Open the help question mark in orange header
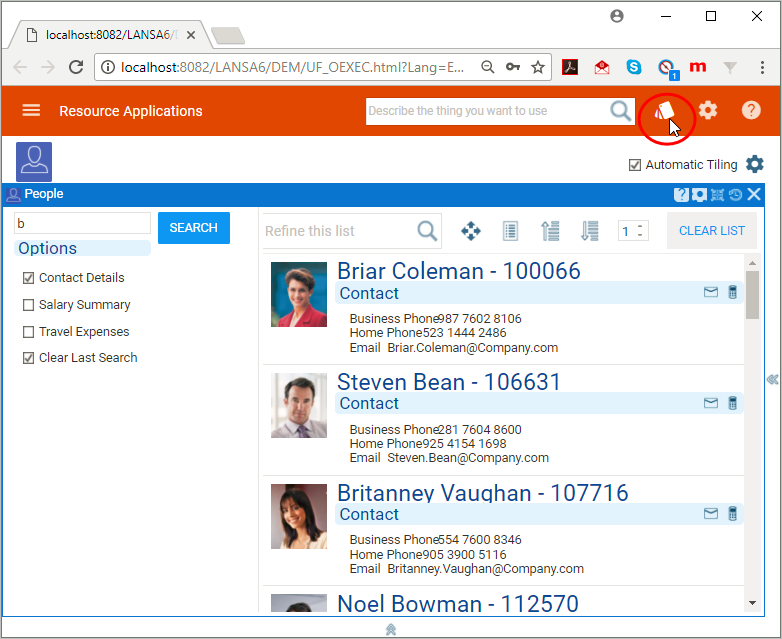The image size is (782, 639). (751, 110)
